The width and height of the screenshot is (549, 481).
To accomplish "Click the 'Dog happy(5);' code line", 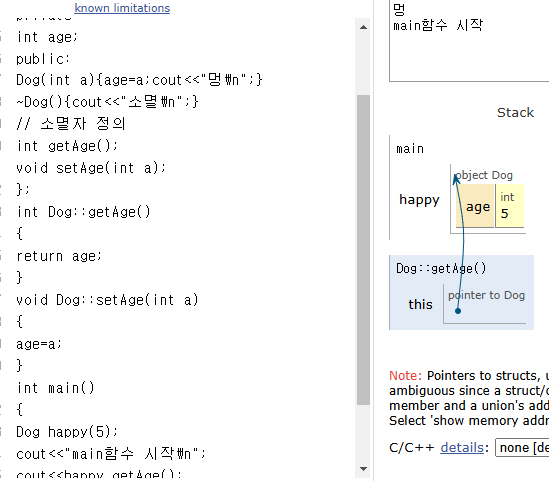I will click(x=67, y=432).
